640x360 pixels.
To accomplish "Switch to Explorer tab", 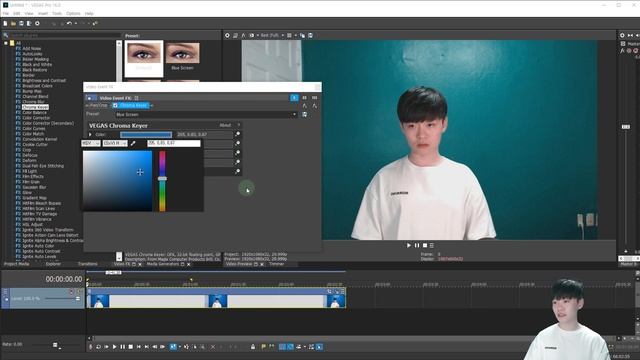I will (53, 264).
